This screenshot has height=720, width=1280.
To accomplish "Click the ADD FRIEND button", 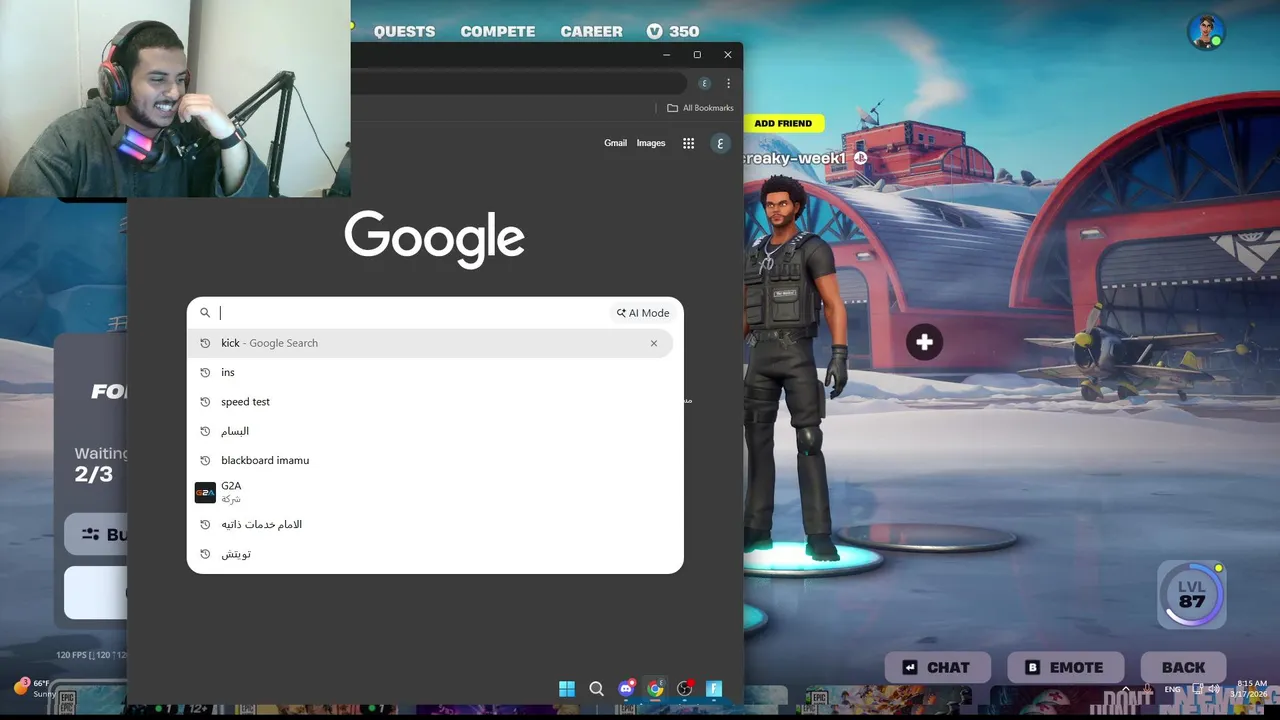I will 783,123.
